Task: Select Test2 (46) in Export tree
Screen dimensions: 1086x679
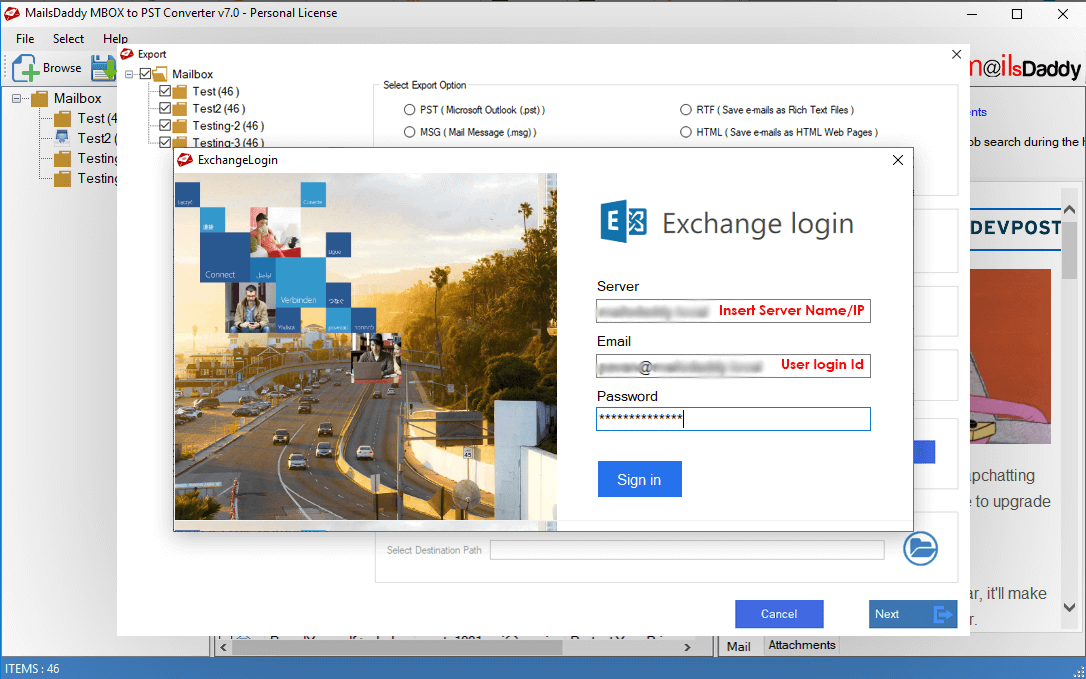Action: (218, 108)
